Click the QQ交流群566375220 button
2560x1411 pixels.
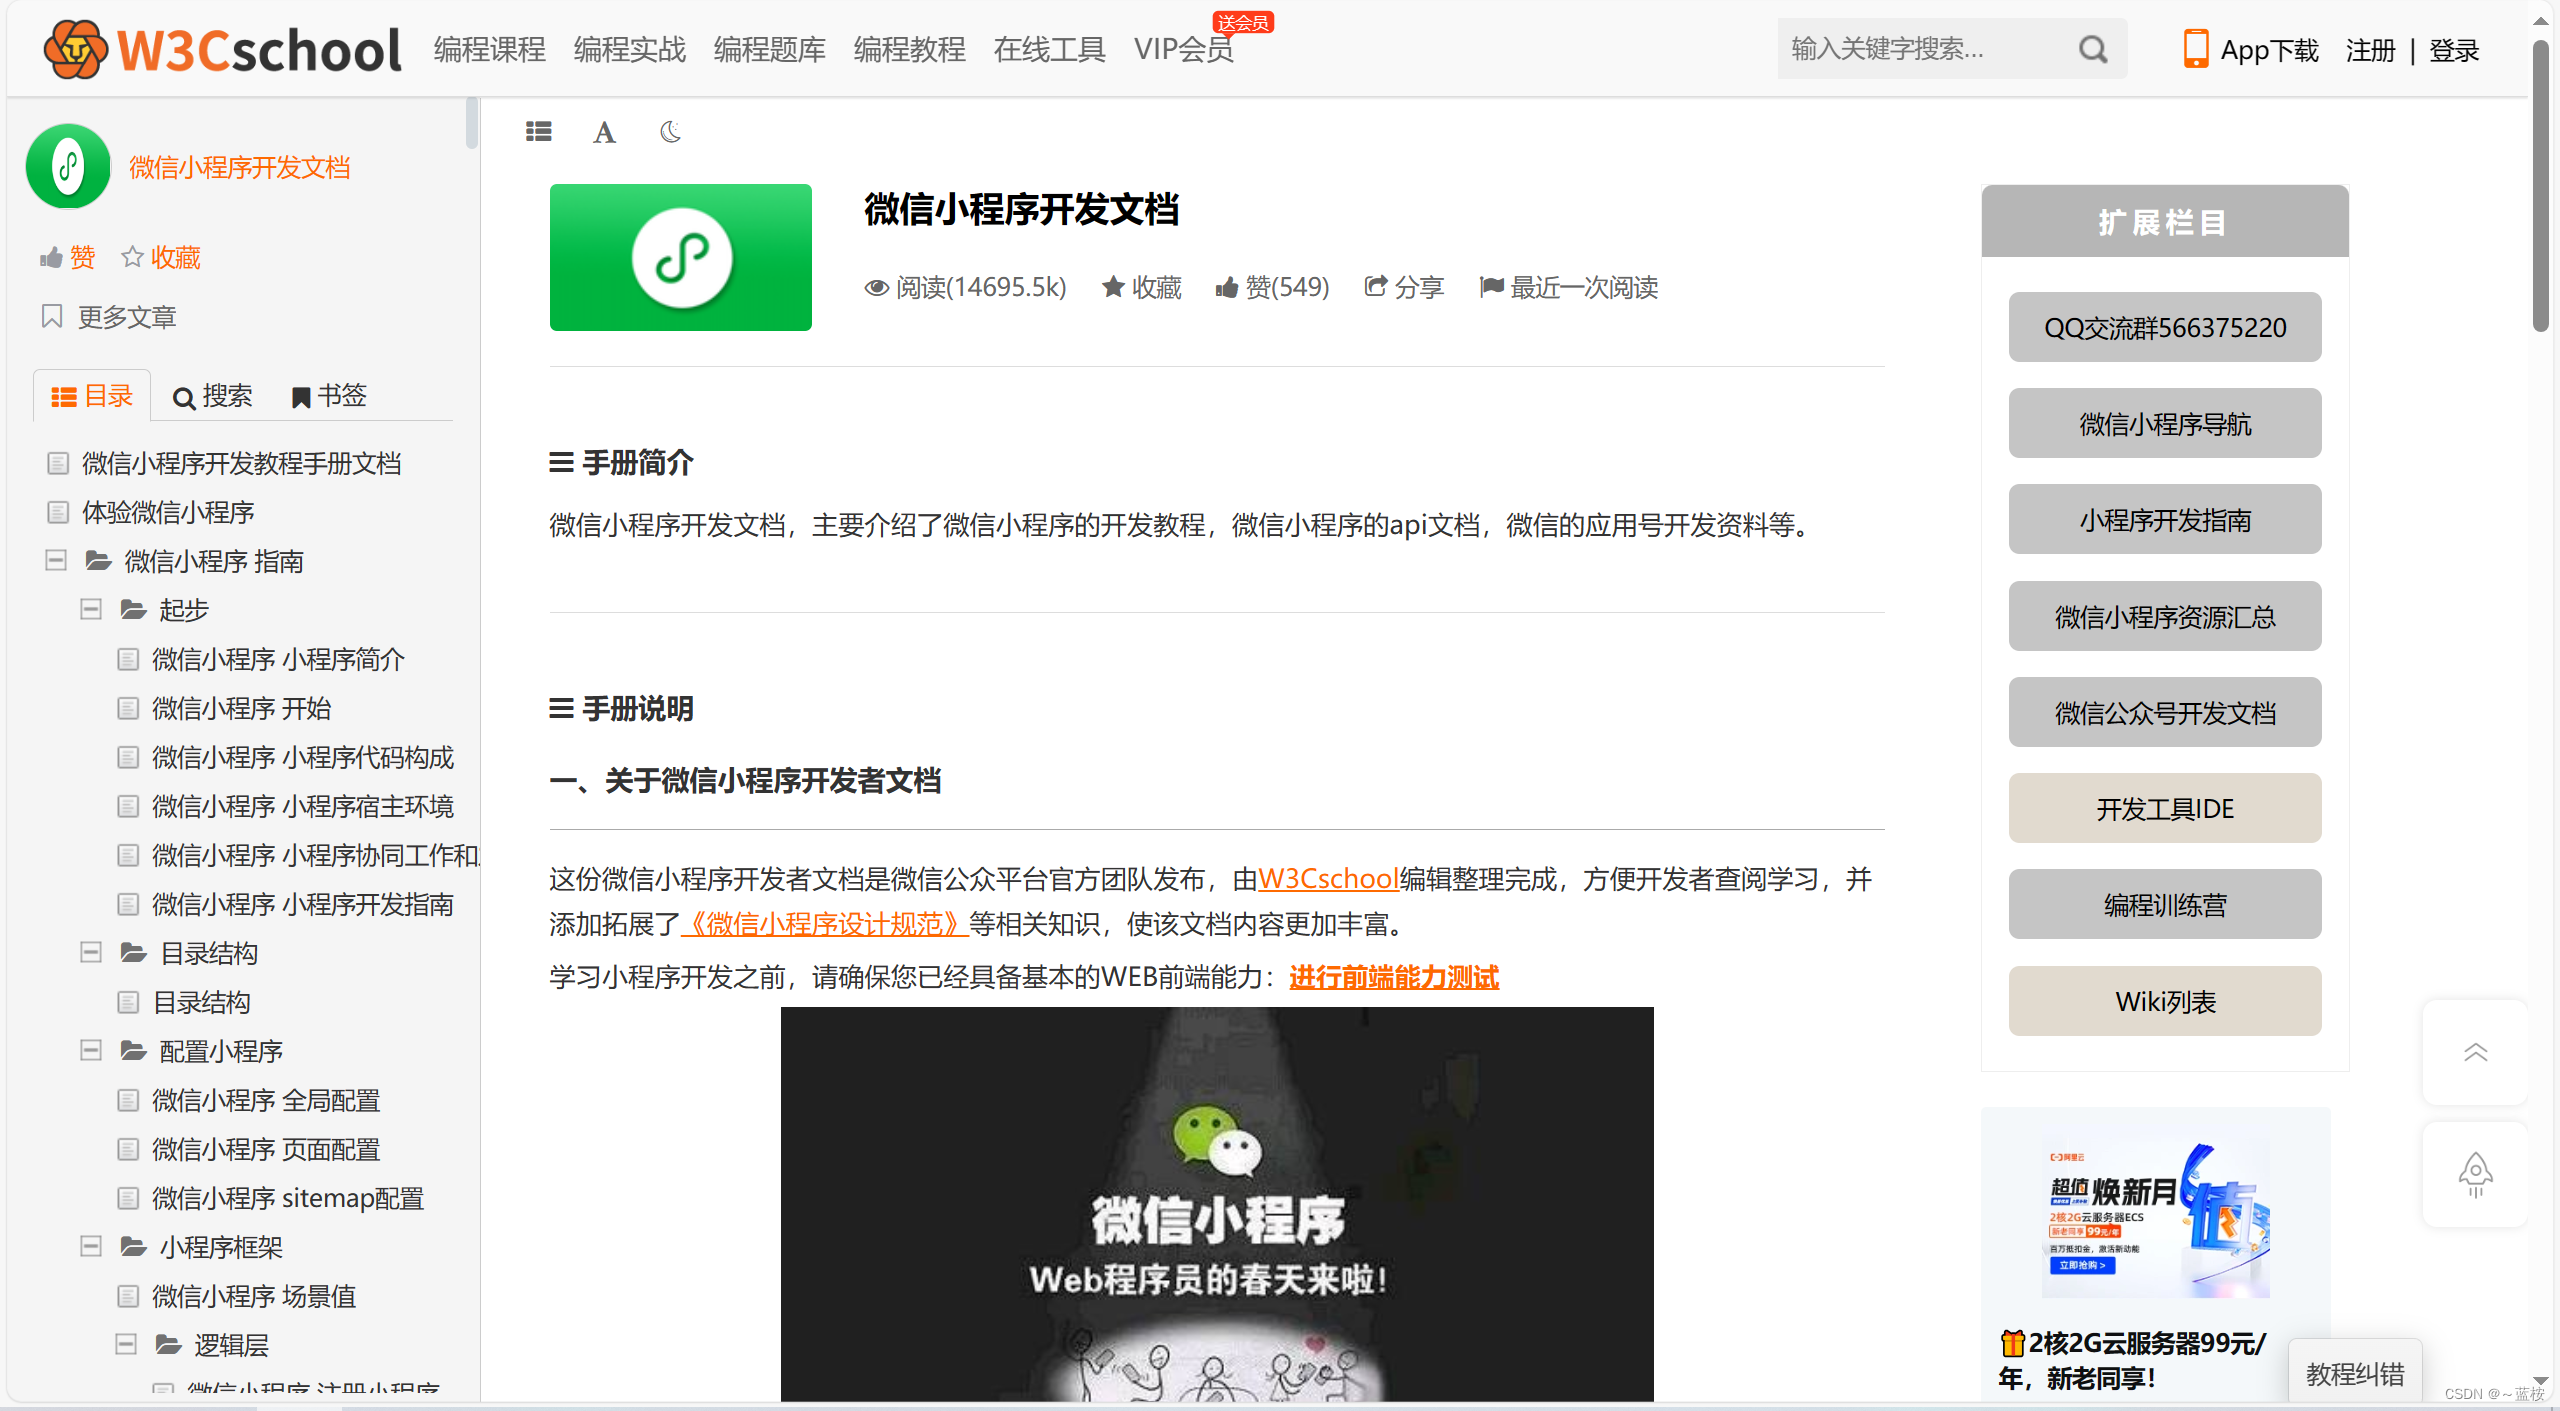[x=2165, y=327]
